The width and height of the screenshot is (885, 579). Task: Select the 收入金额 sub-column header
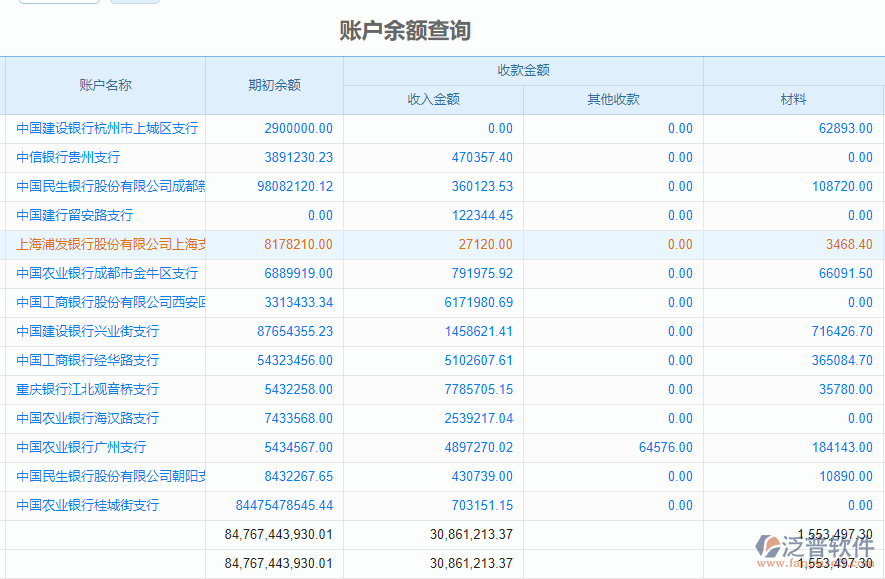click(x=430, y=100)
